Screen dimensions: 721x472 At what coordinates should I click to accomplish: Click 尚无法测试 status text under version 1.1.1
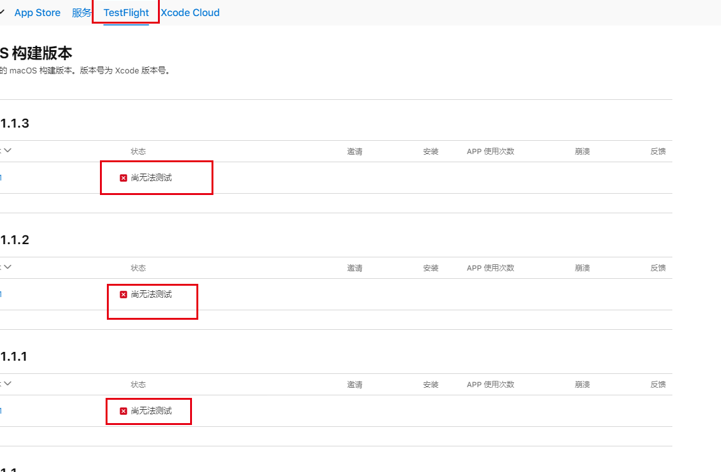[151, 411]
